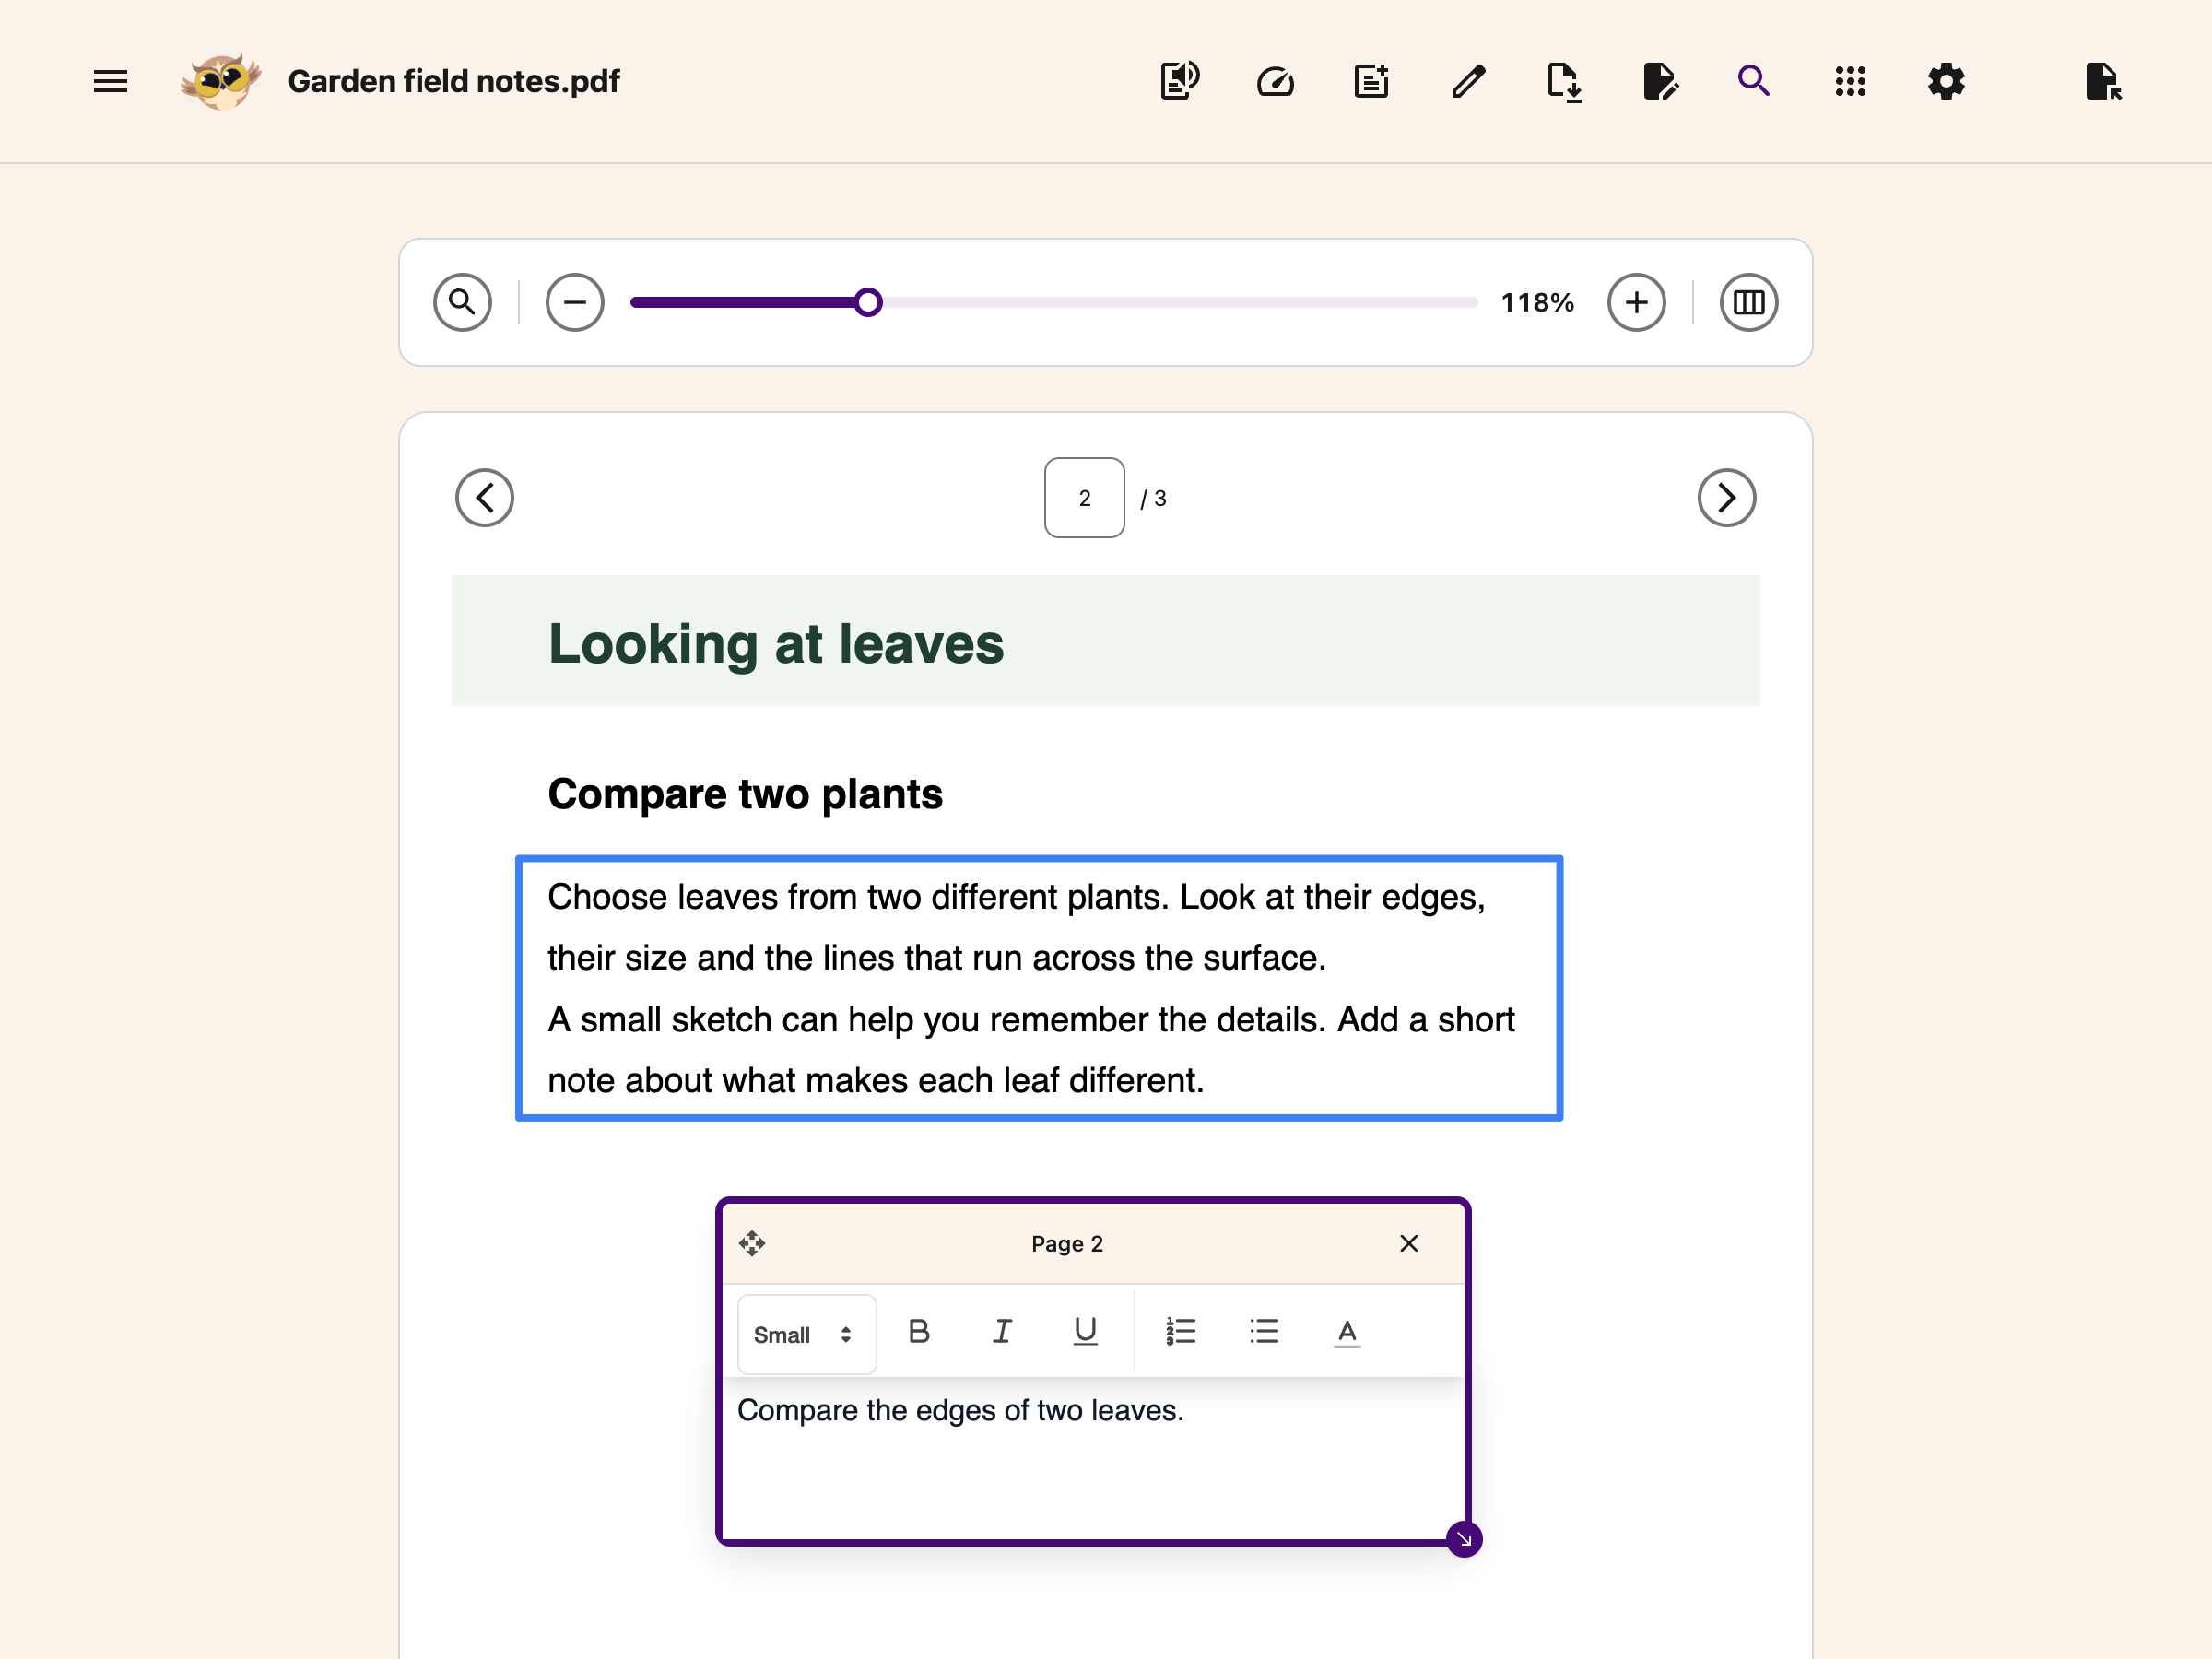
Task: Select the pencil edit tool
Action: pos(1468,81)
